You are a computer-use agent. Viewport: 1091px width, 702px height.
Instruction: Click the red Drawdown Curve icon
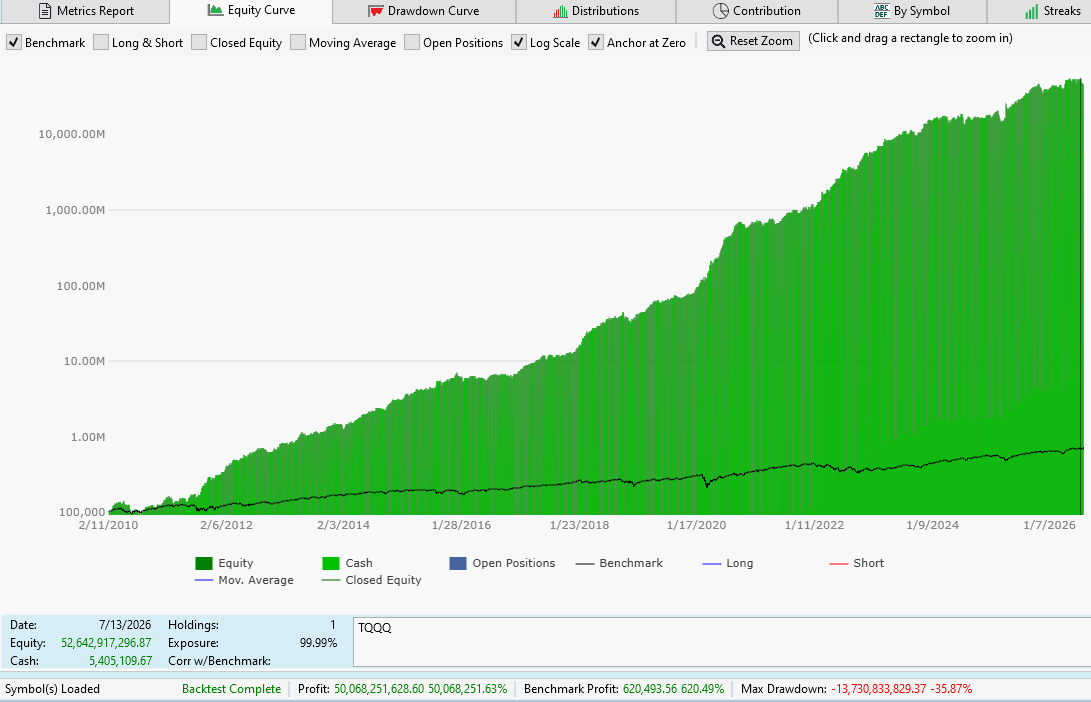376,11
